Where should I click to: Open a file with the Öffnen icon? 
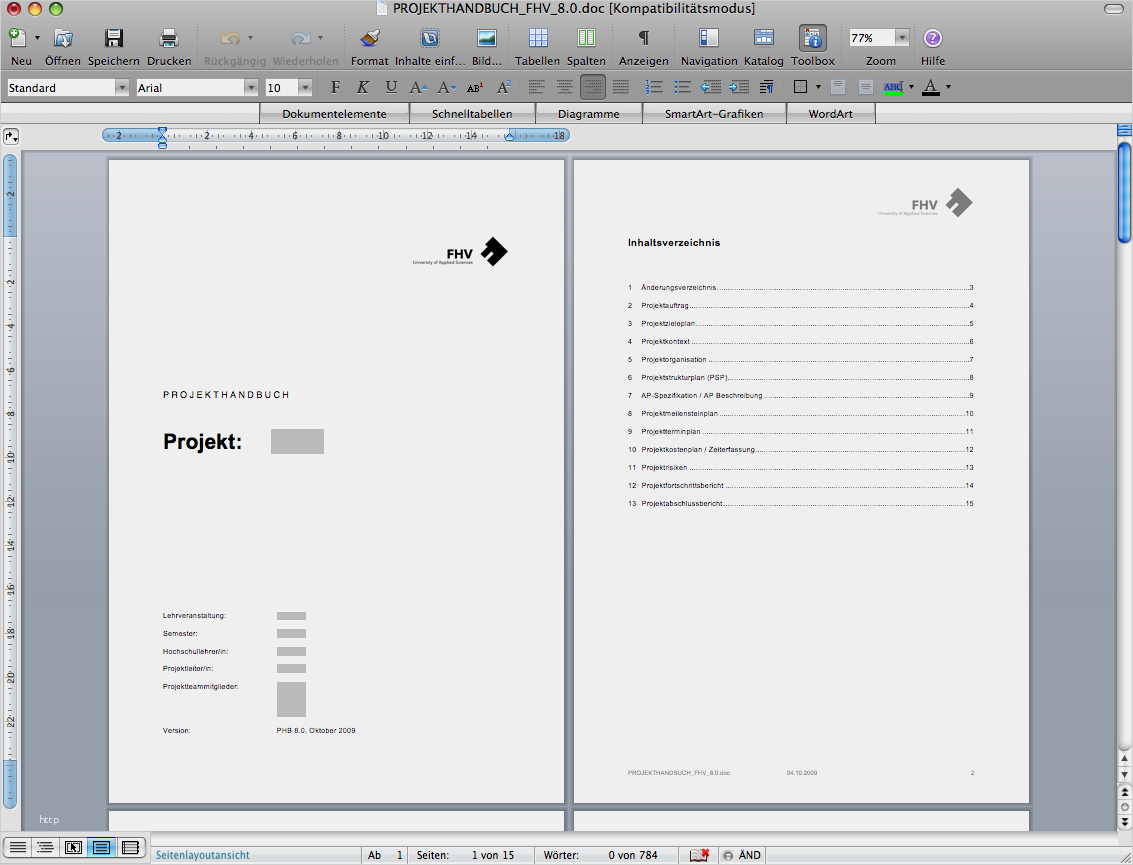click(x=63, y=38)
